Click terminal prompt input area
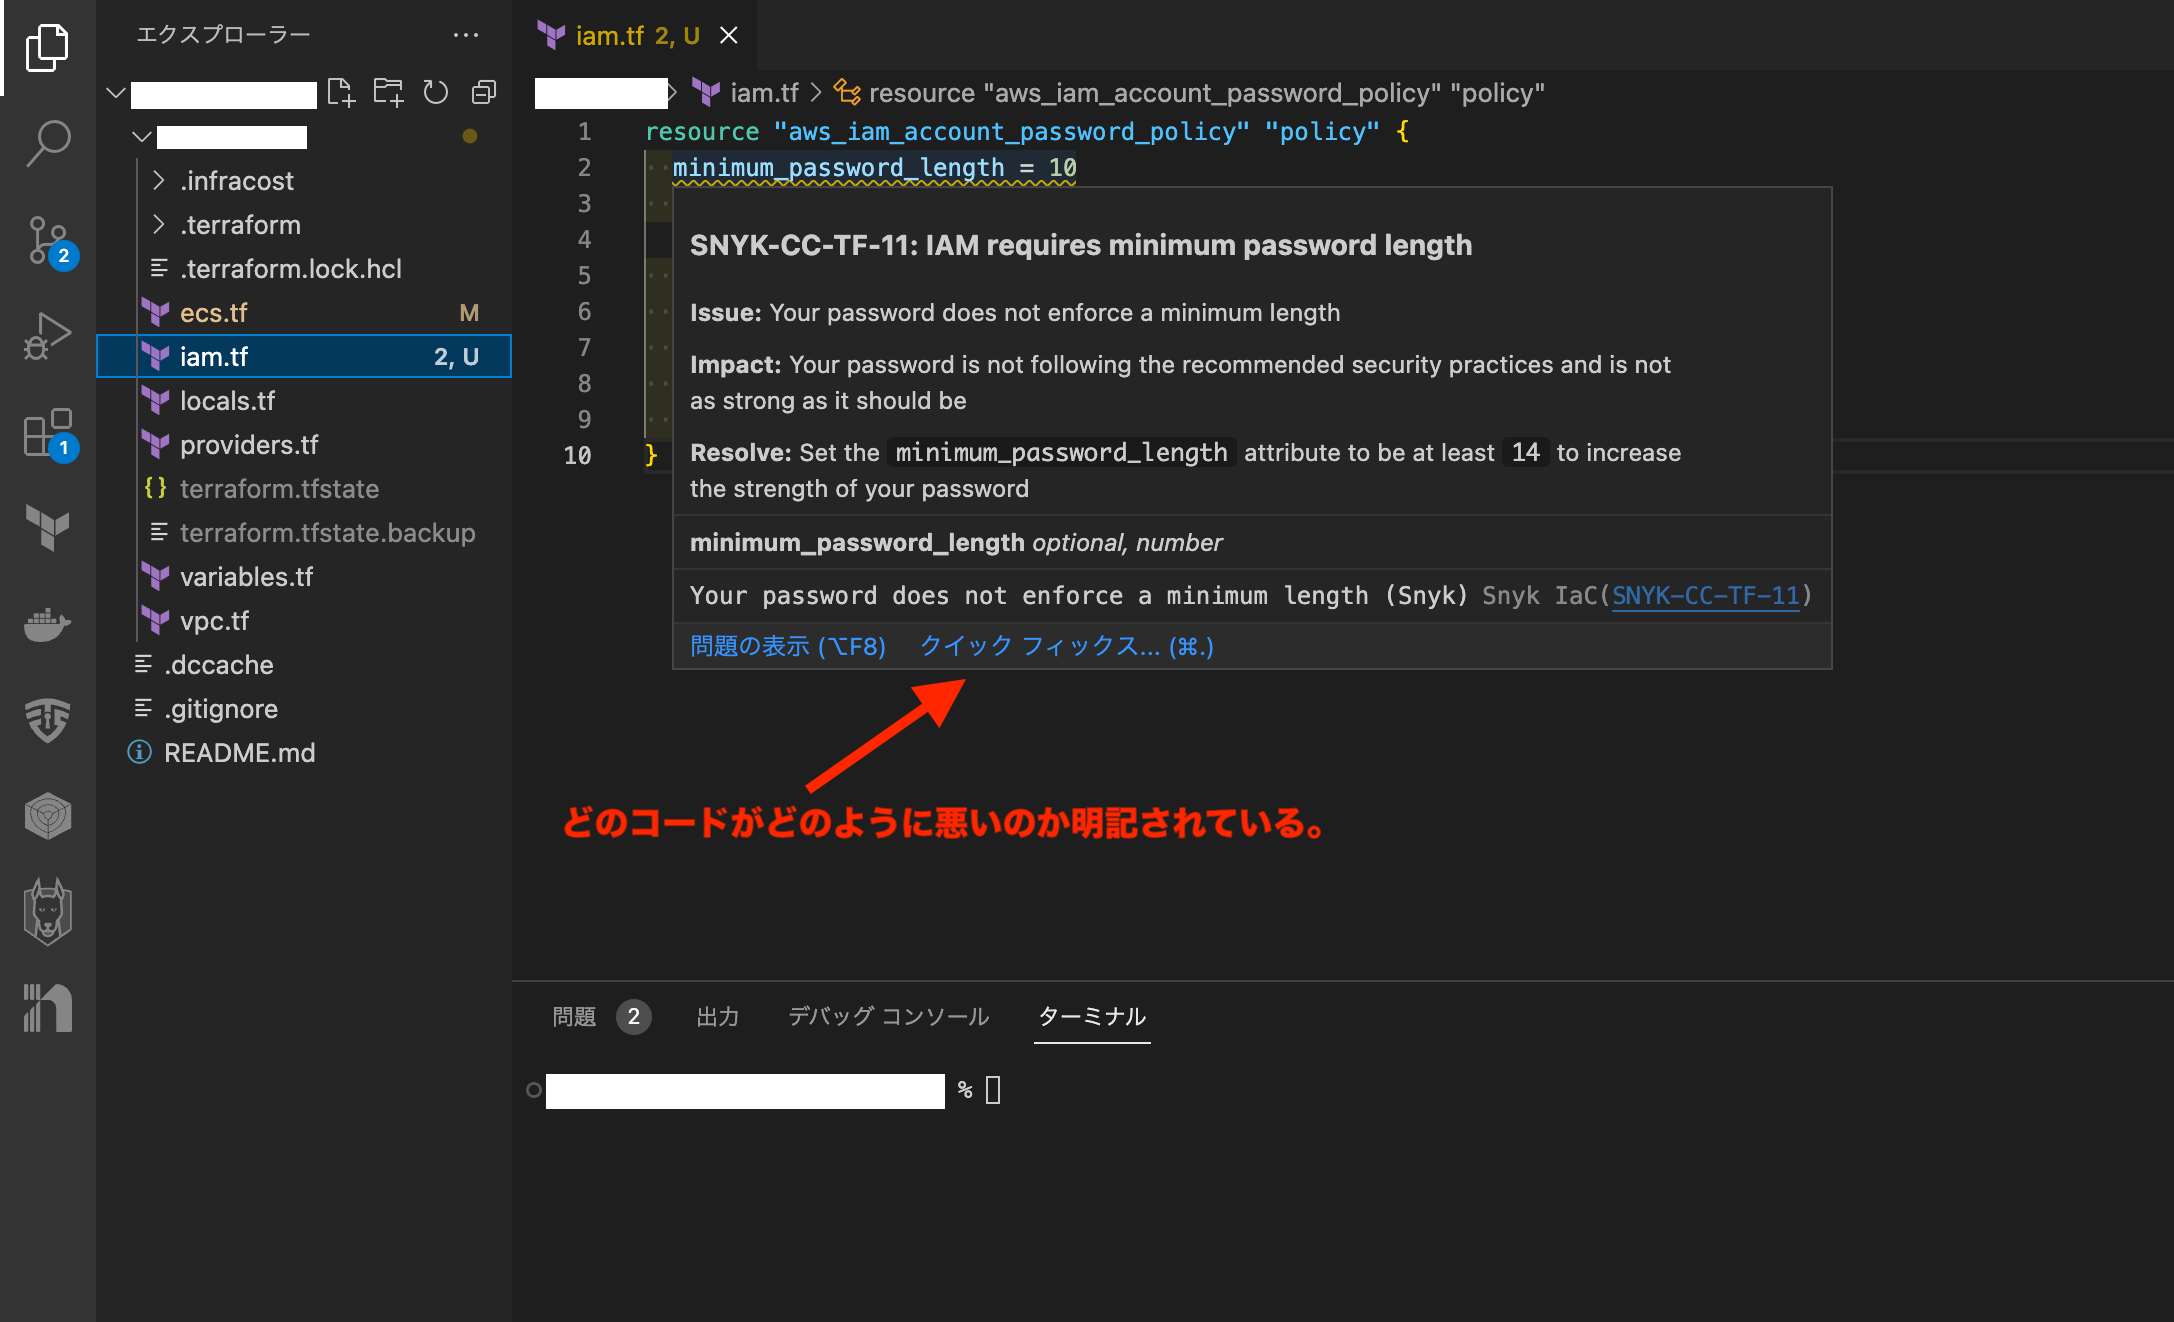Viewport: 2174px width, 1322px height. click(x=993, y=1090)
